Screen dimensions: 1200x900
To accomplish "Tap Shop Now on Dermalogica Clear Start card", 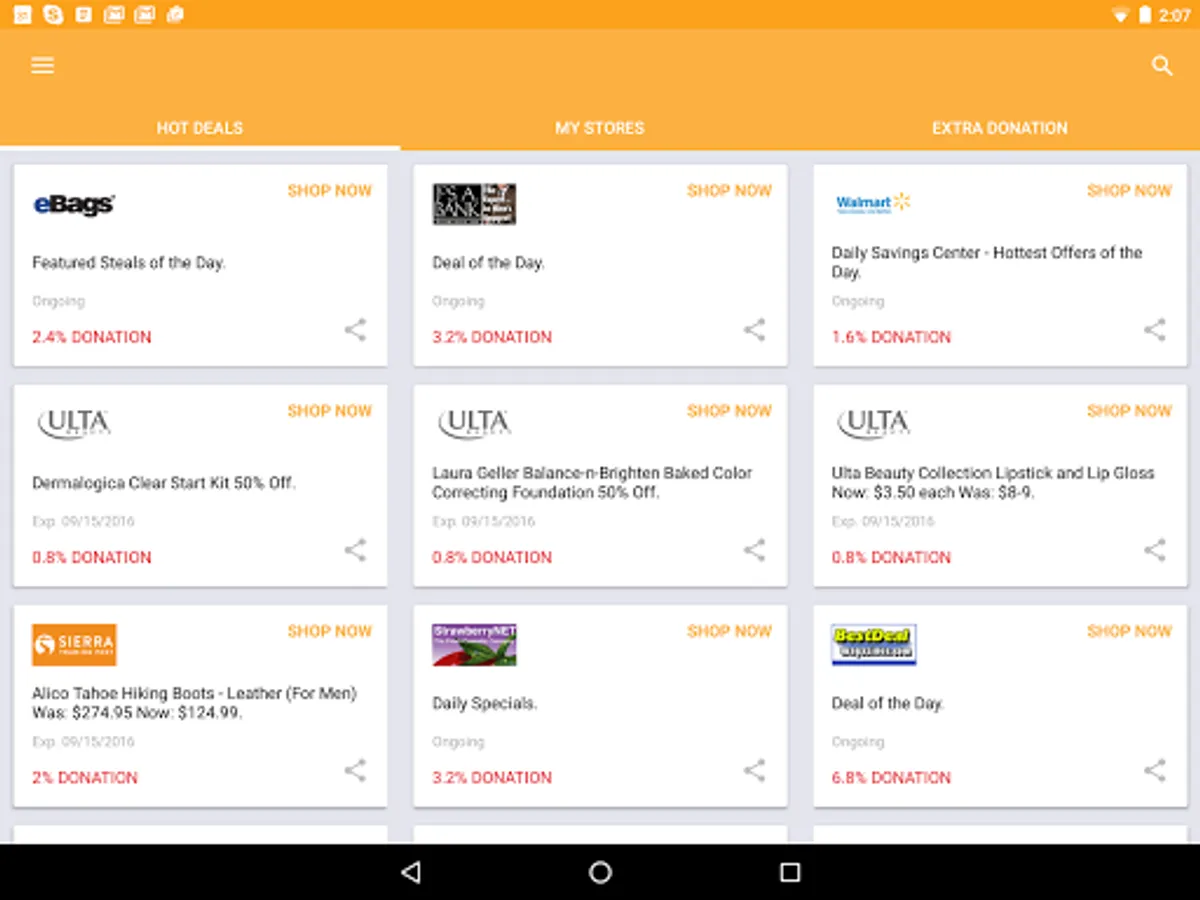I will [330, 411].
